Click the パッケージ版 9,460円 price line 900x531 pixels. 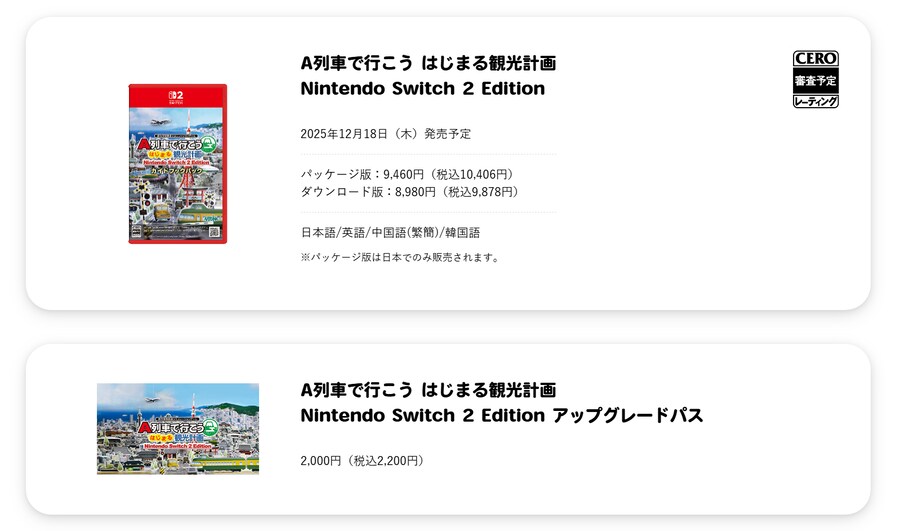[x=407, y=174]
